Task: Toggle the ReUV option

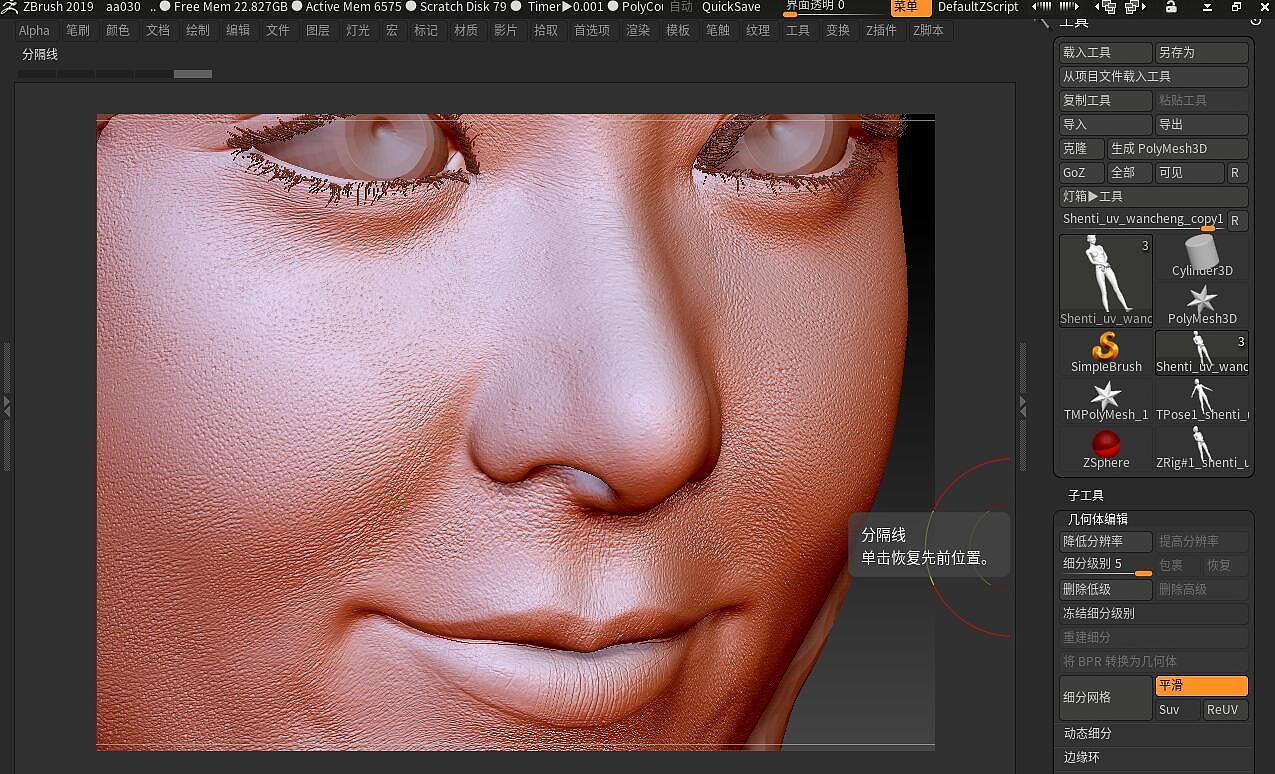Action: pyautogui.click(x=1225, y=710)
